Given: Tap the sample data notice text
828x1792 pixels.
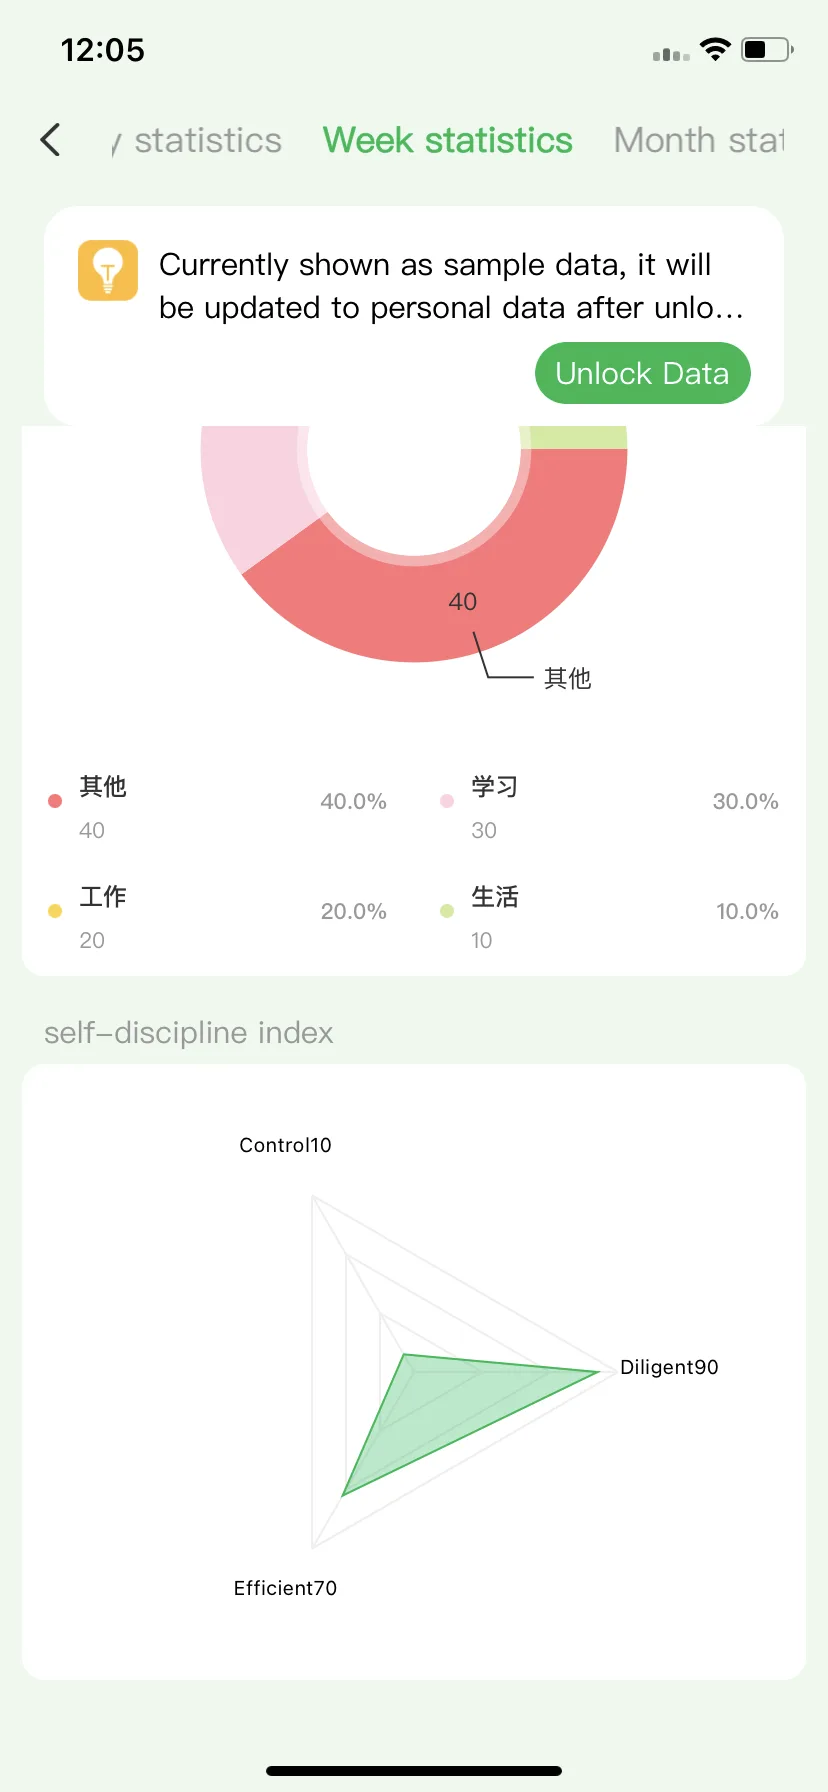Looking at the screenshot, I should pyautogui.click(x=451, y=286).
